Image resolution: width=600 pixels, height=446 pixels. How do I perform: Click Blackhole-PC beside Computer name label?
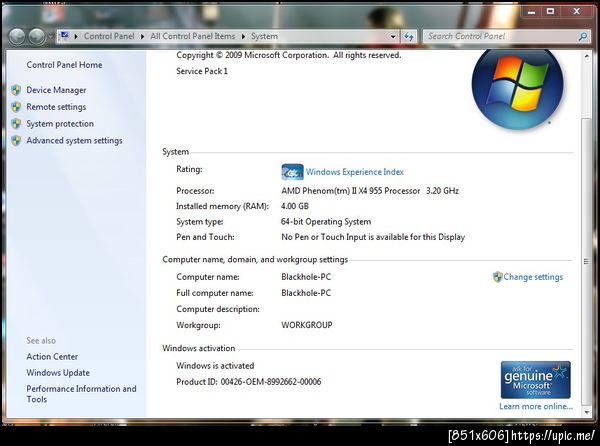(x=306, y=277)
